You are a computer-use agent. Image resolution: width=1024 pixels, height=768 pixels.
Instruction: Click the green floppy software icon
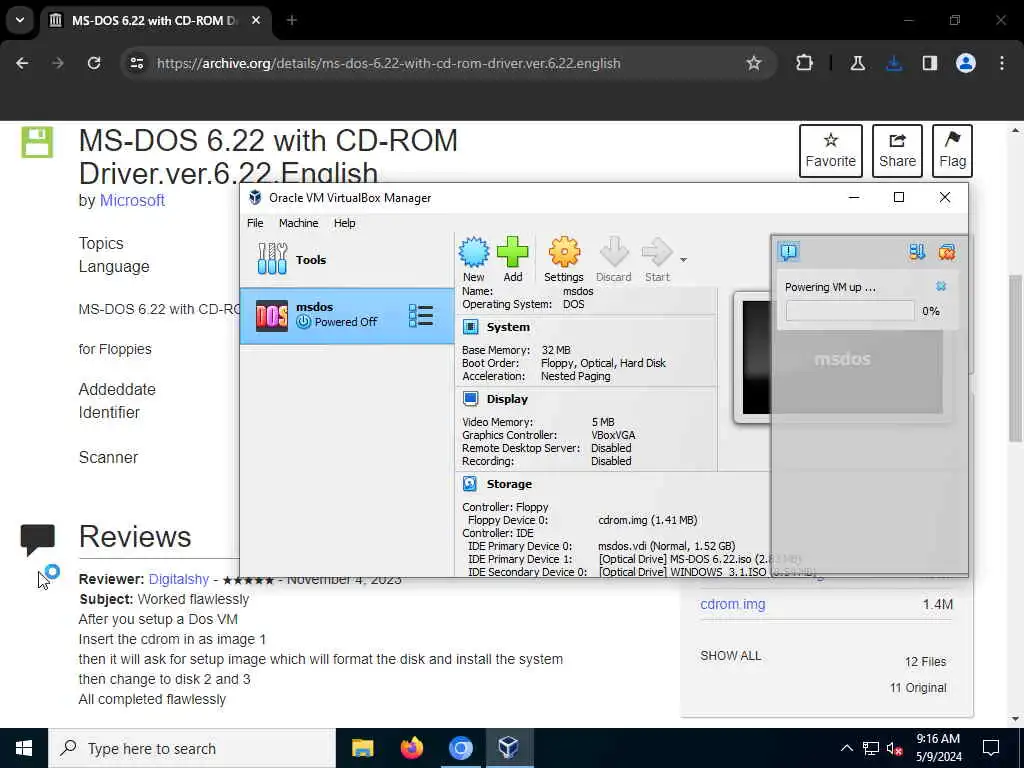37,142
